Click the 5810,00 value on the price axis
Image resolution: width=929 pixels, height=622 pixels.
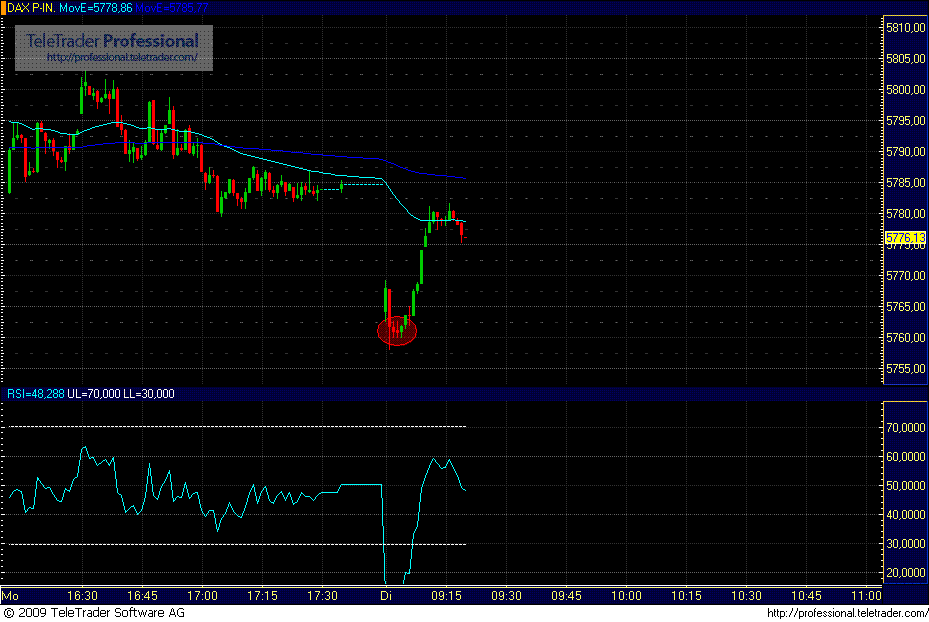904,28
